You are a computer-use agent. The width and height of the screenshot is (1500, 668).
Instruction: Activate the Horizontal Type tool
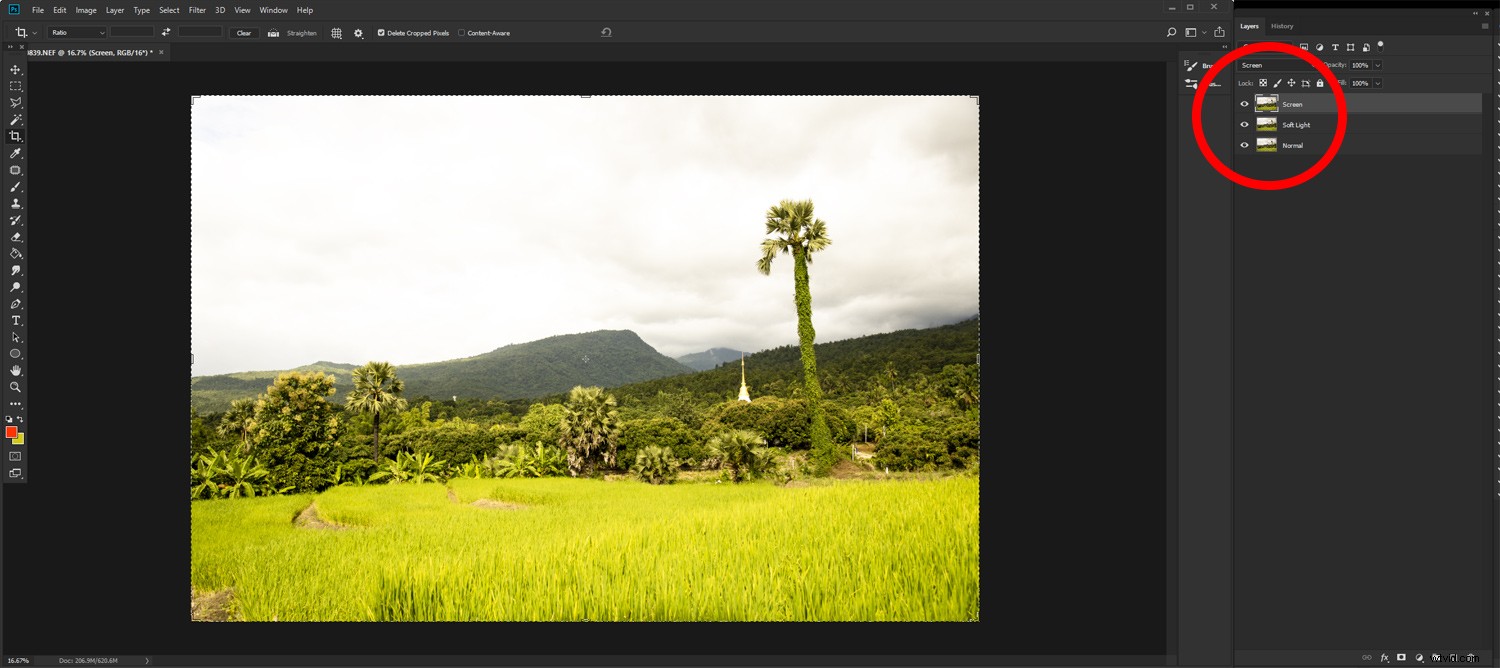(x=15, y=320)
